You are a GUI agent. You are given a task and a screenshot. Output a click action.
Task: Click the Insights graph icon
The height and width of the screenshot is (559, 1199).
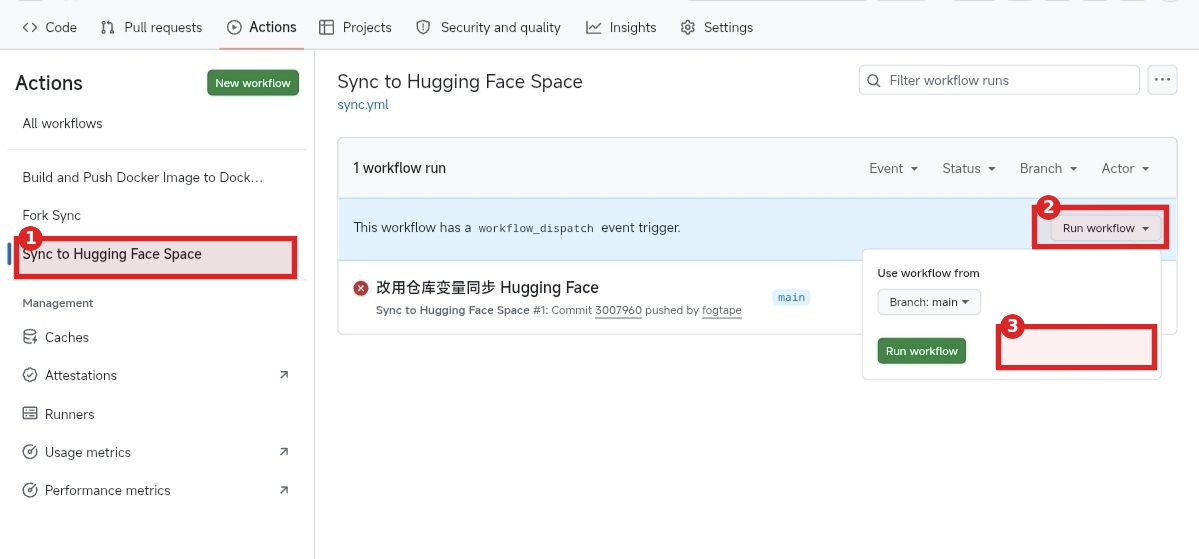pyautogui.click(x=593, y=28)
